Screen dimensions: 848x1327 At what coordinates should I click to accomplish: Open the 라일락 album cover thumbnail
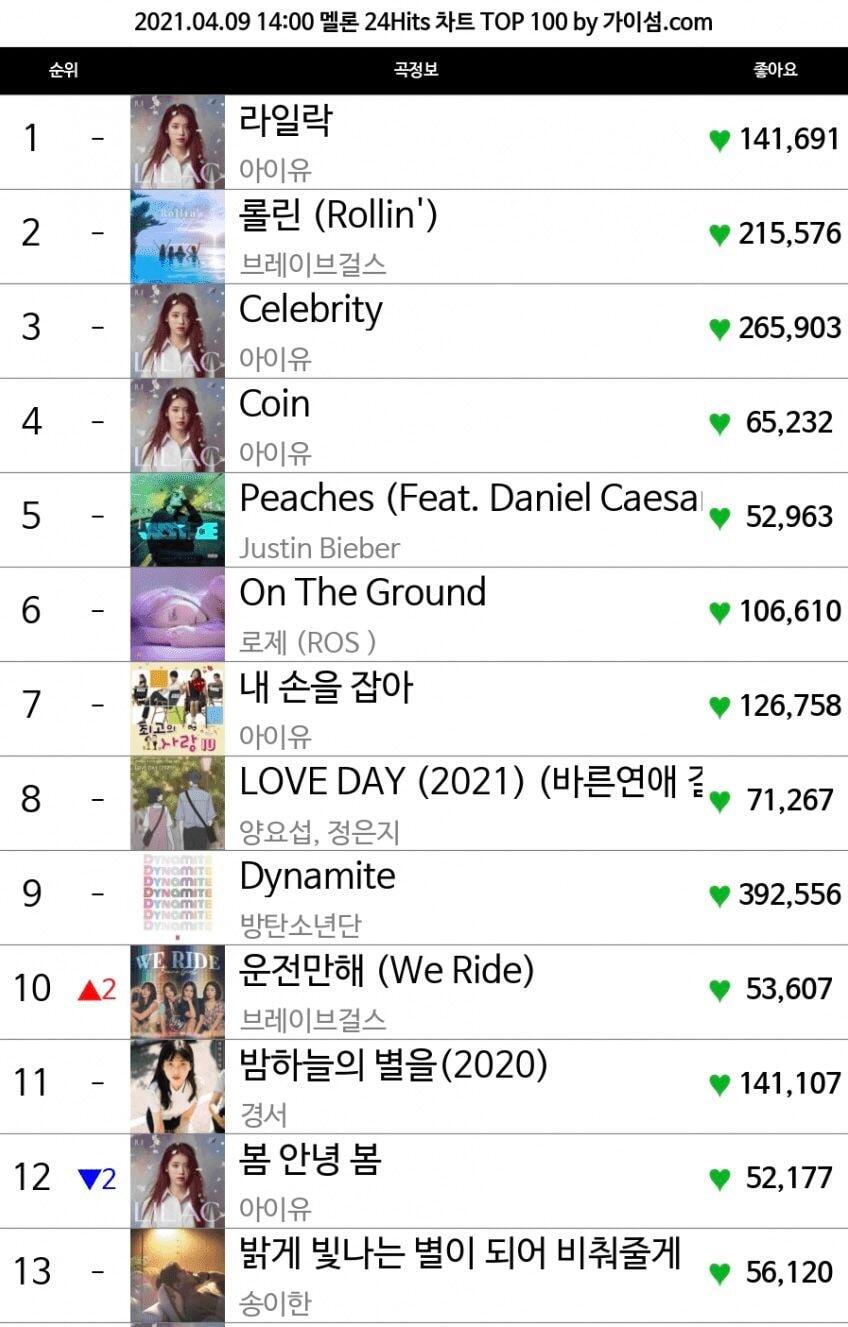click(x=178, y=142)
